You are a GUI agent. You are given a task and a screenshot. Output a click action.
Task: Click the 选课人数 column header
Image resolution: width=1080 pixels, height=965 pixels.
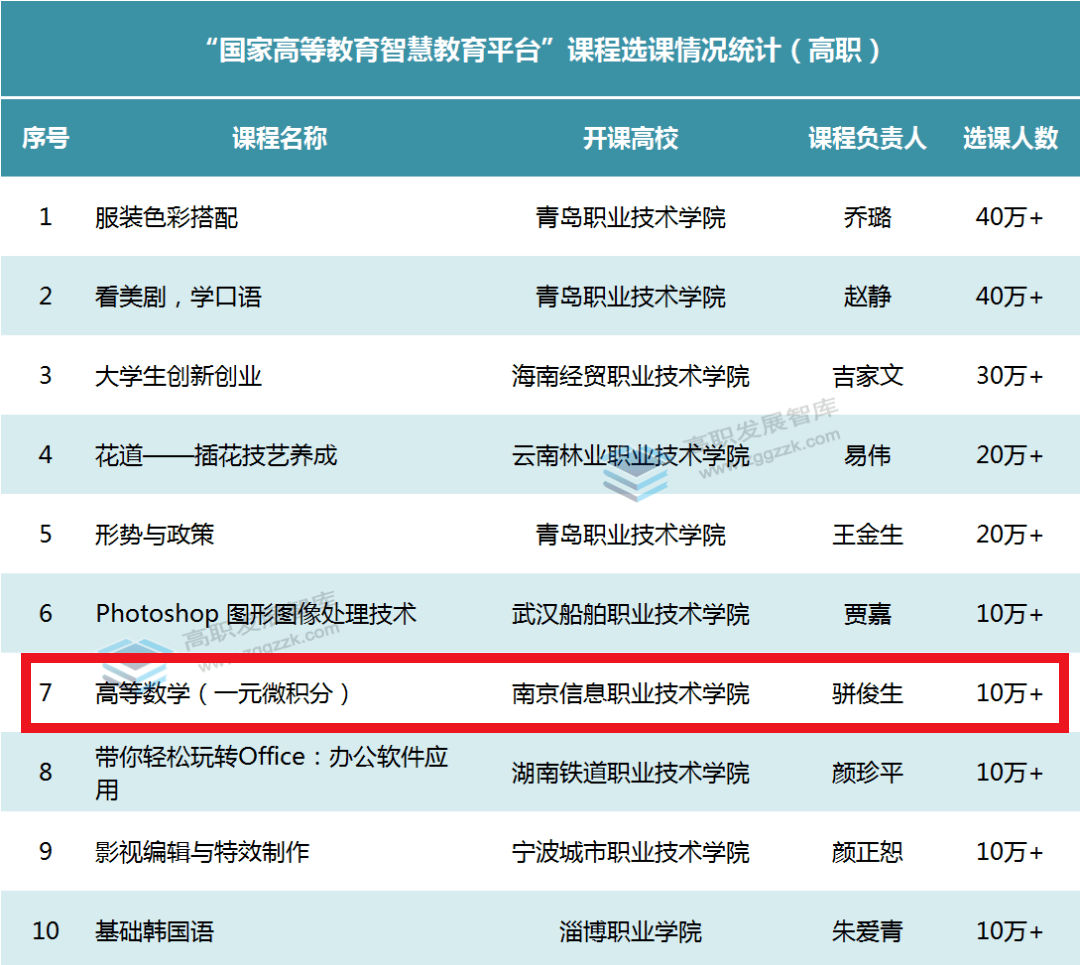[x=1010, y=138]
